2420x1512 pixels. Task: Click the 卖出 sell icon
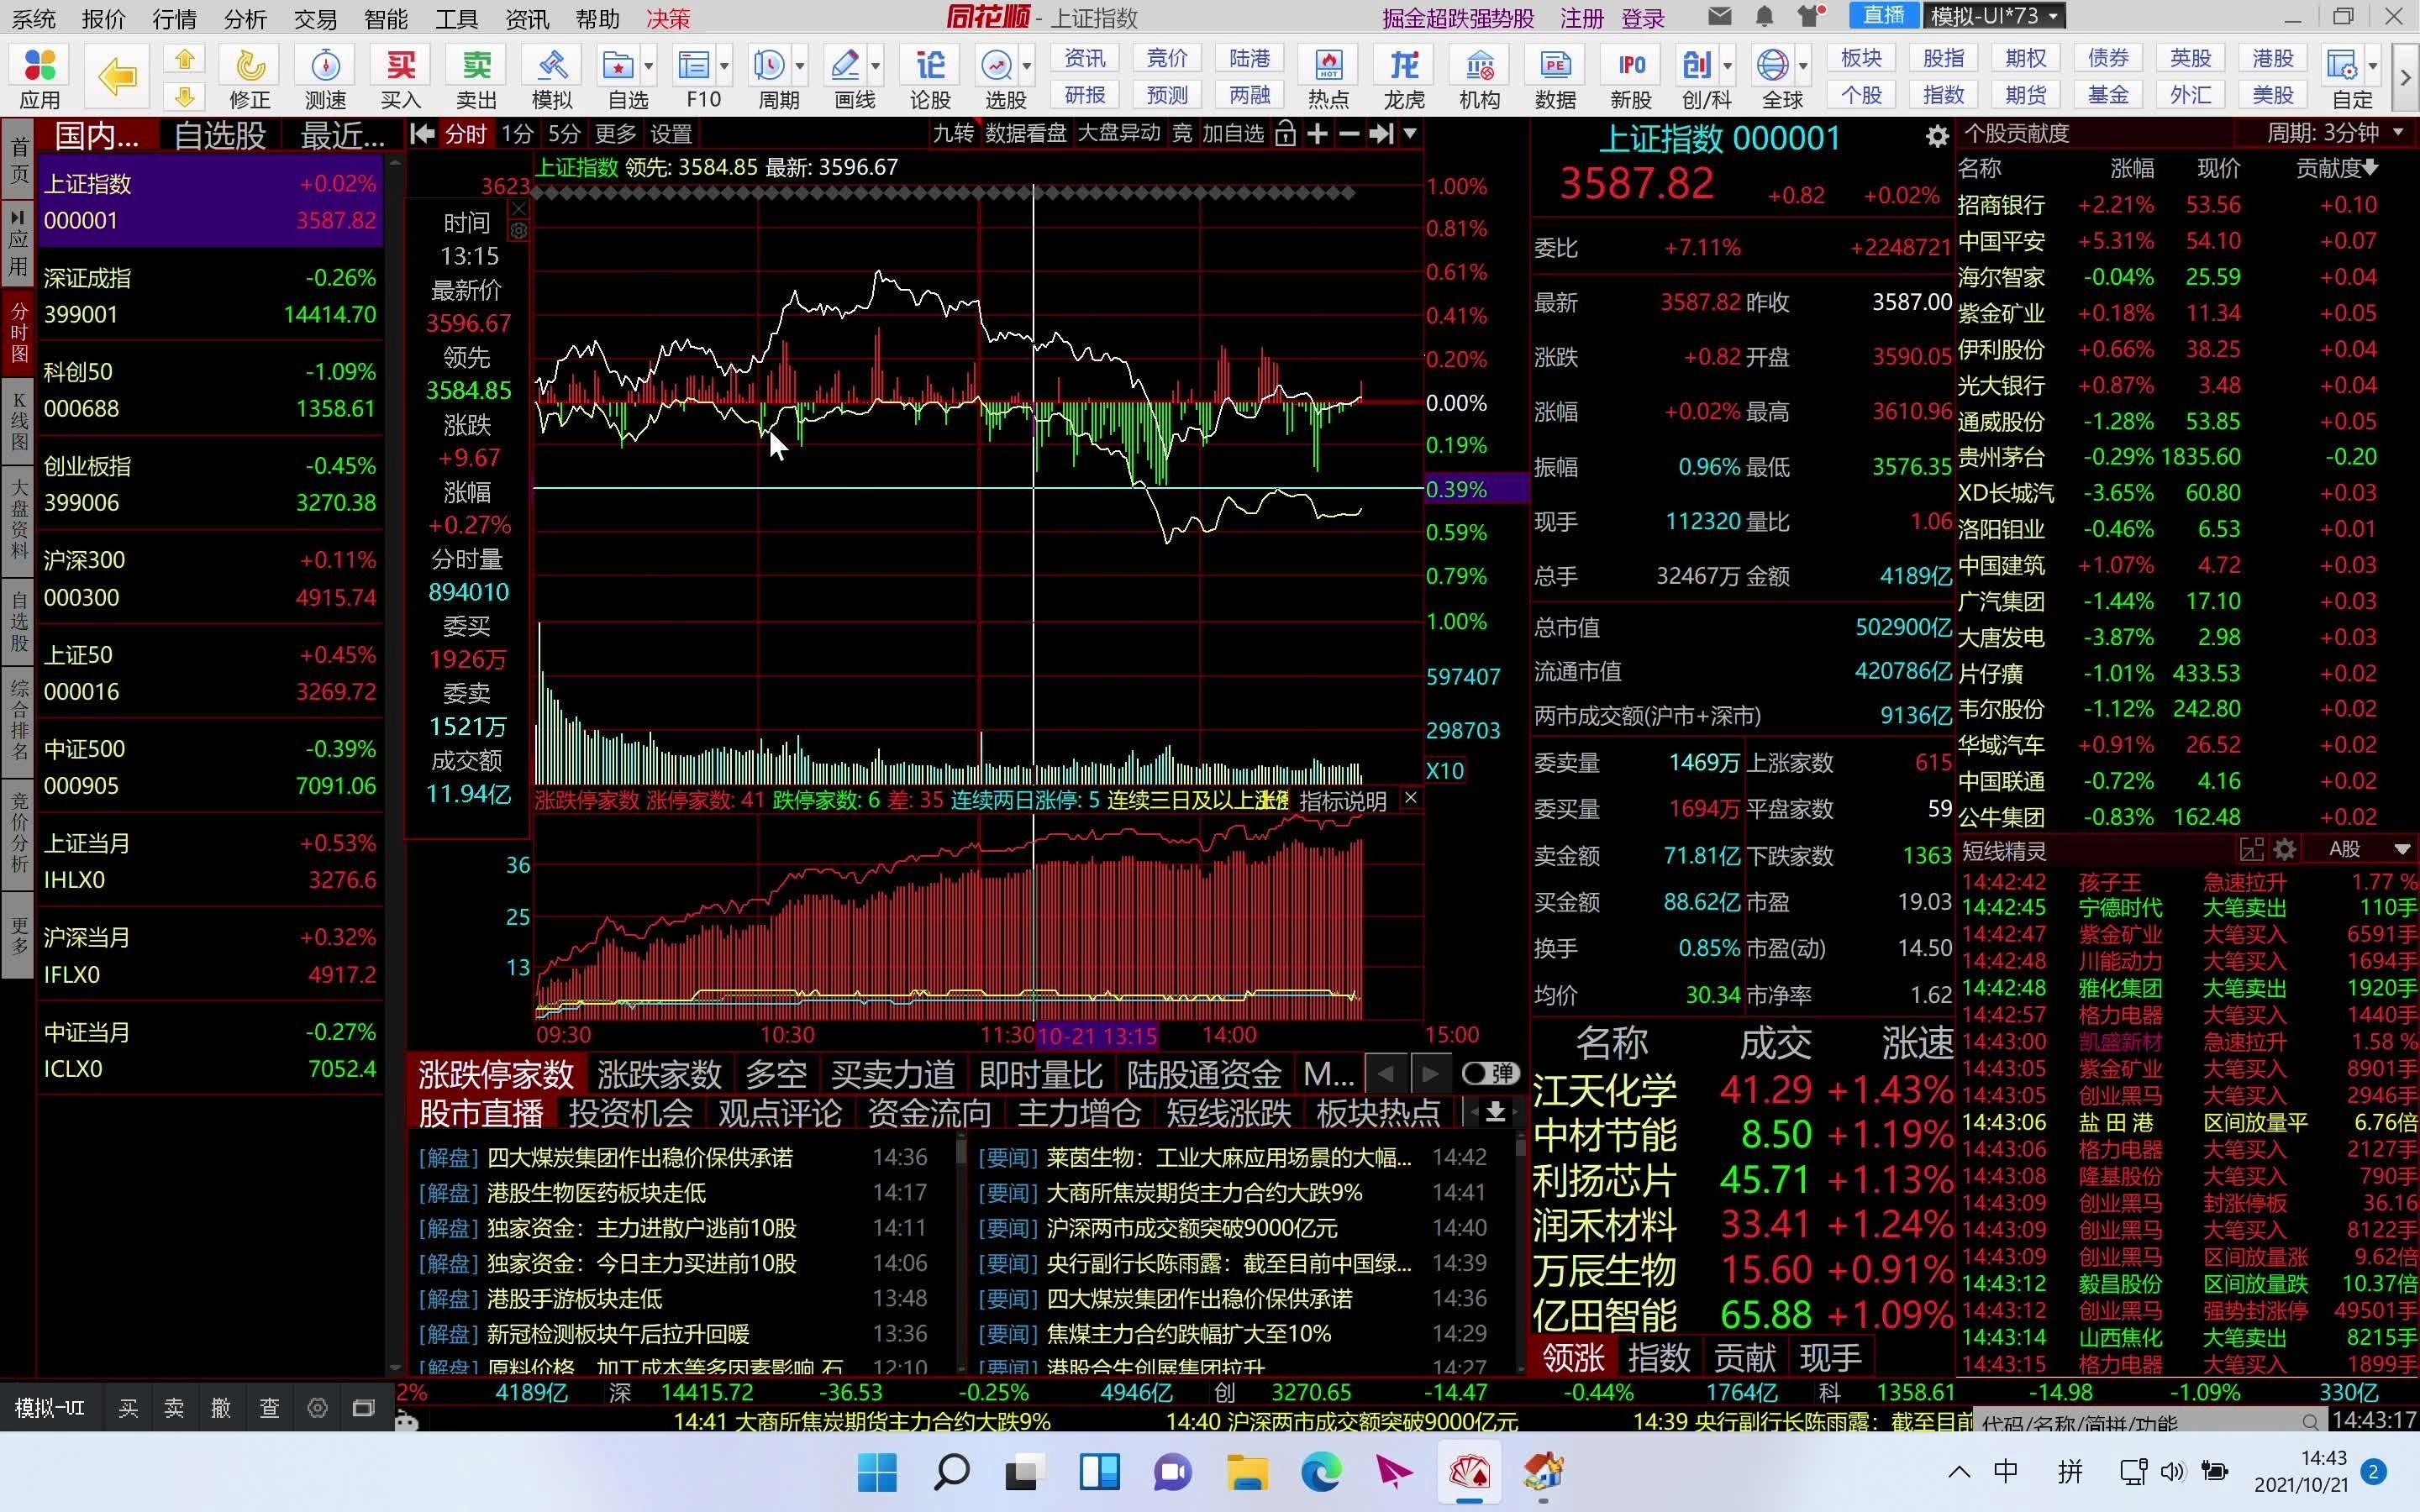(x=477, y=78)
